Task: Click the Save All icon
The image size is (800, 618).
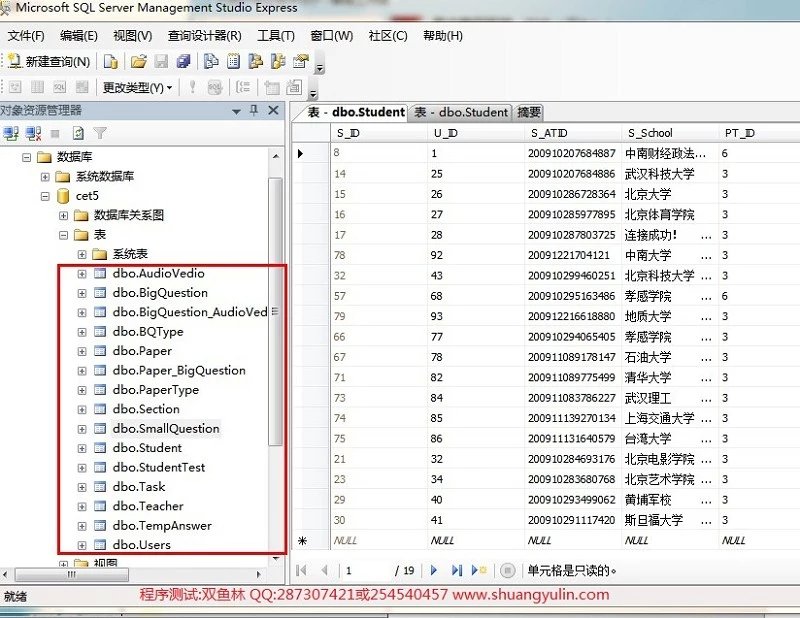Action: point(184,62)
